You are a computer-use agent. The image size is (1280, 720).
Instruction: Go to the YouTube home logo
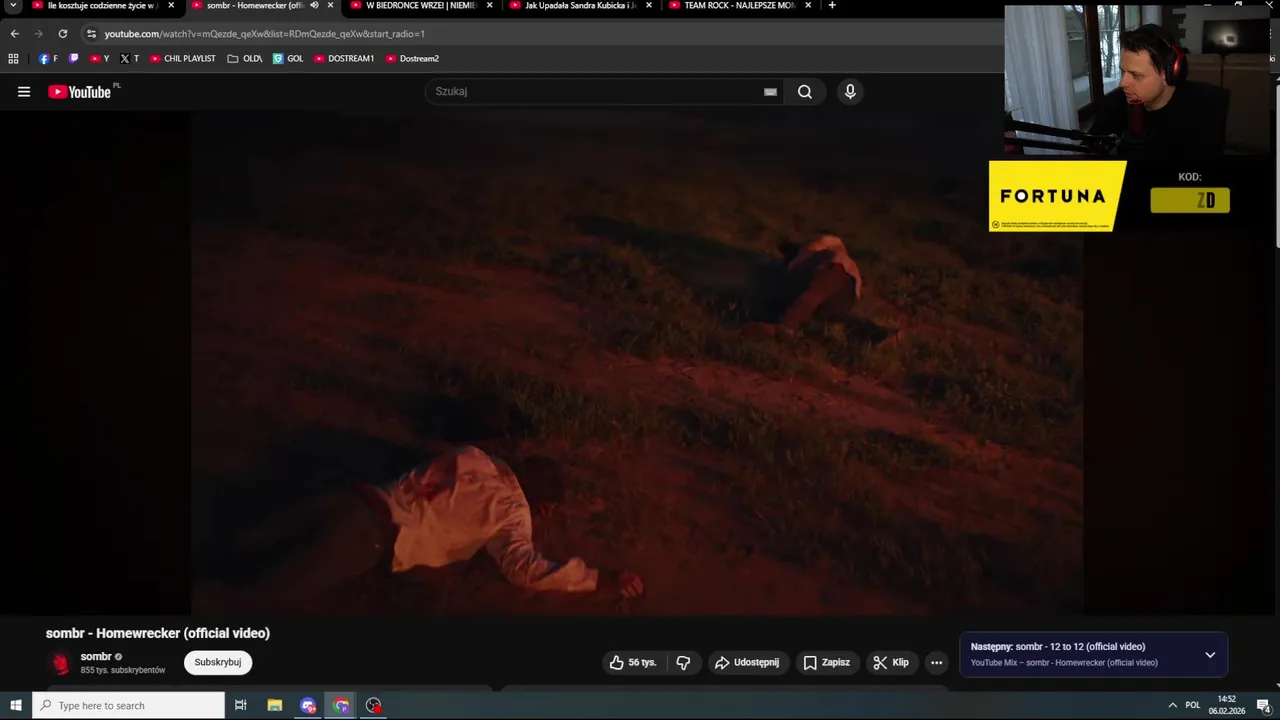tap(79, 92)
